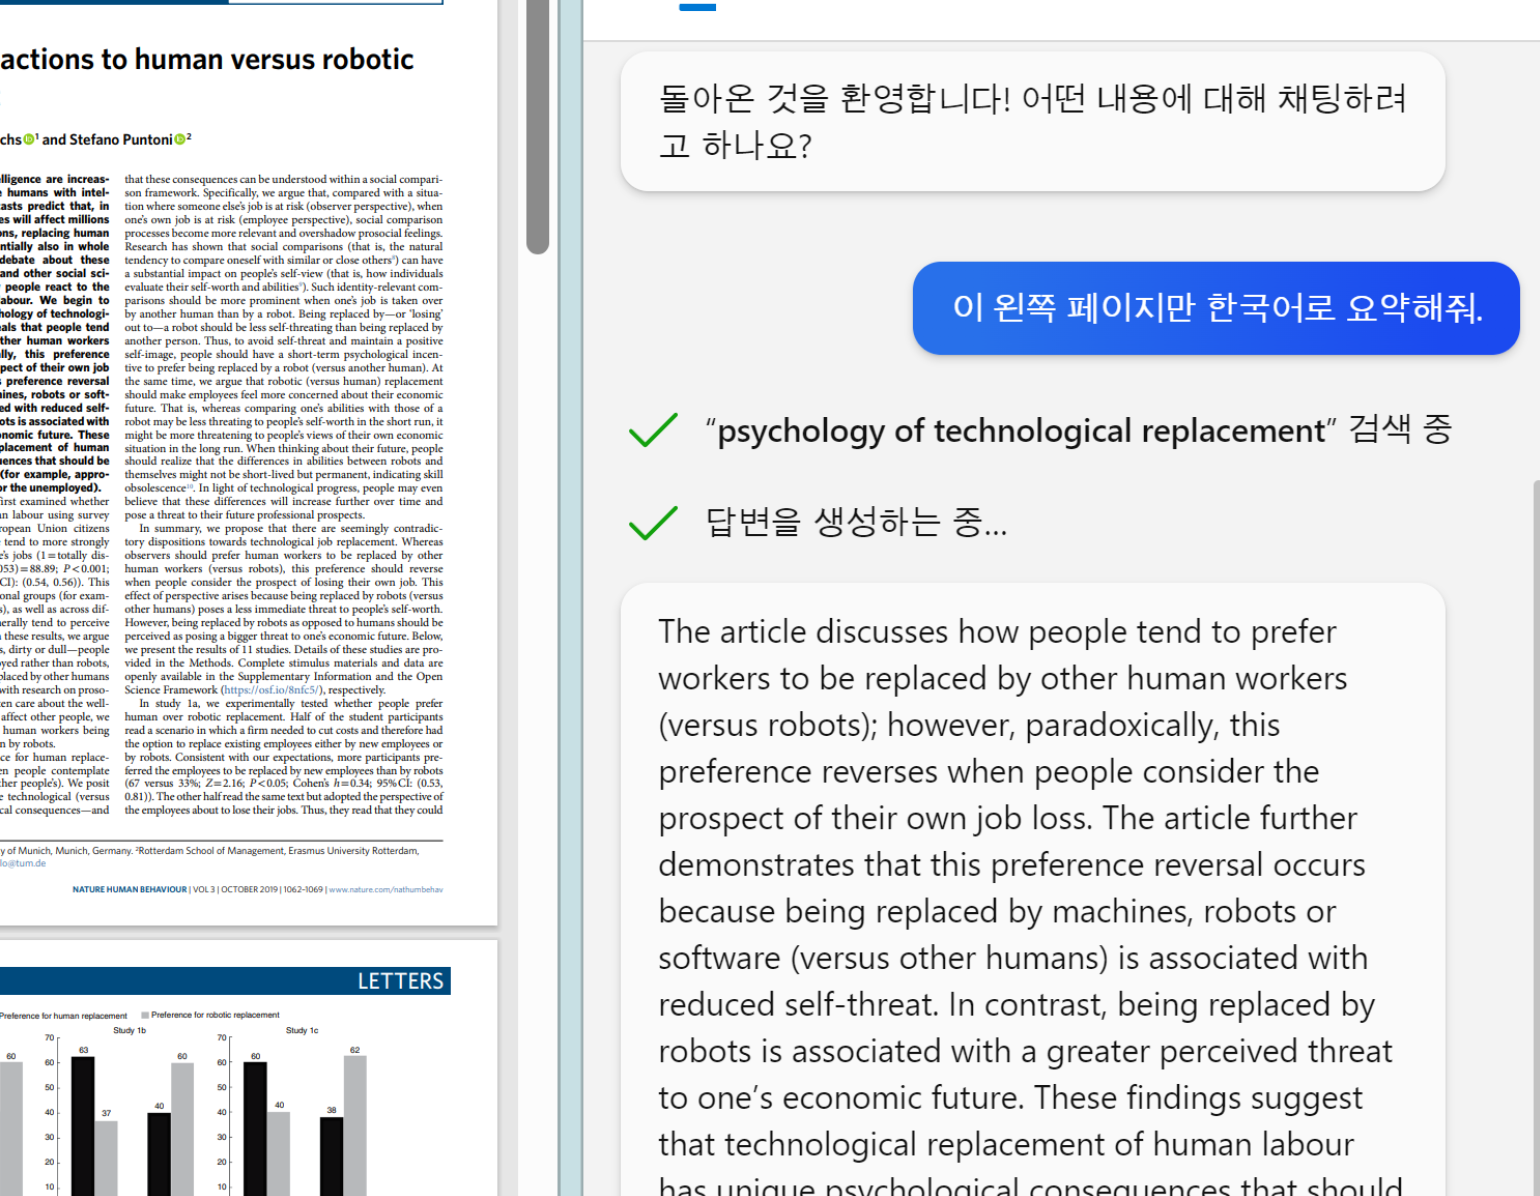
Task: Click the NATURE HUMAN BEHAVIOUR footer text
Action: click(130, 889)
